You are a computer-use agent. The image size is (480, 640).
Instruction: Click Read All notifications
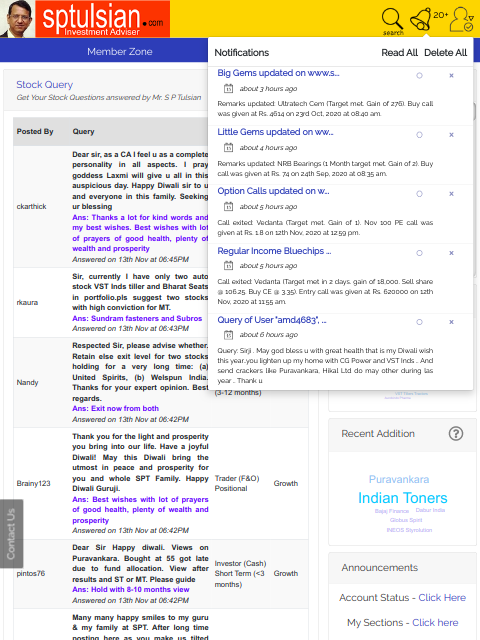click(x=399, y=53)
